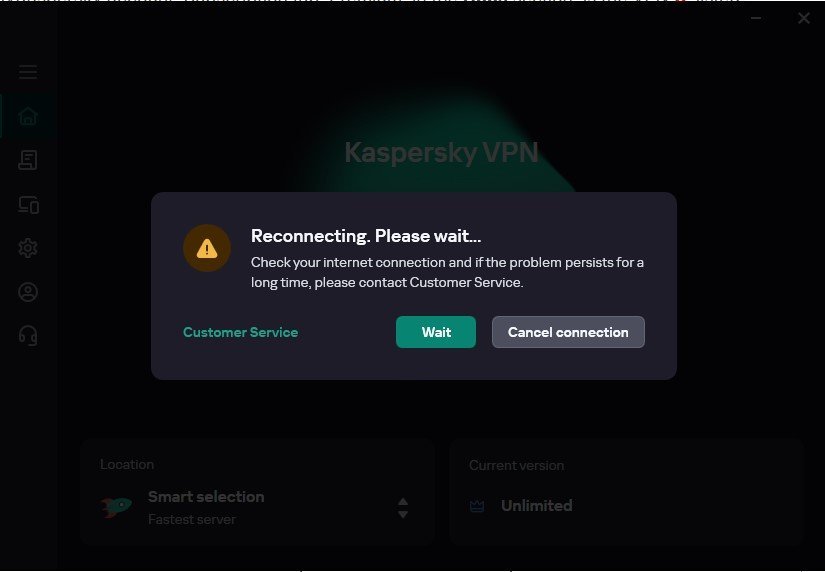
Task: Click the yellow warning triangle icon
Action: [x=207, y=248]
